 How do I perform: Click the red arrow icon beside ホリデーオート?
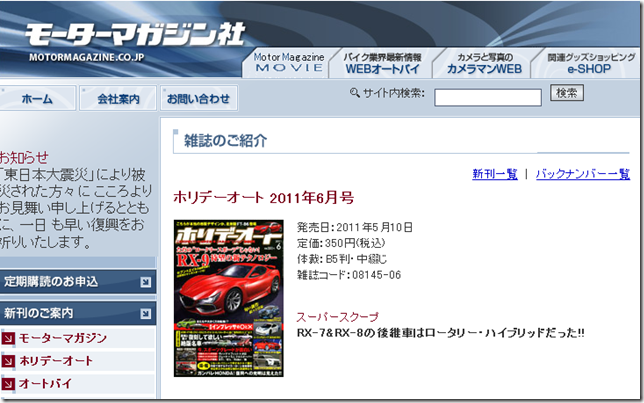point(8,361)
